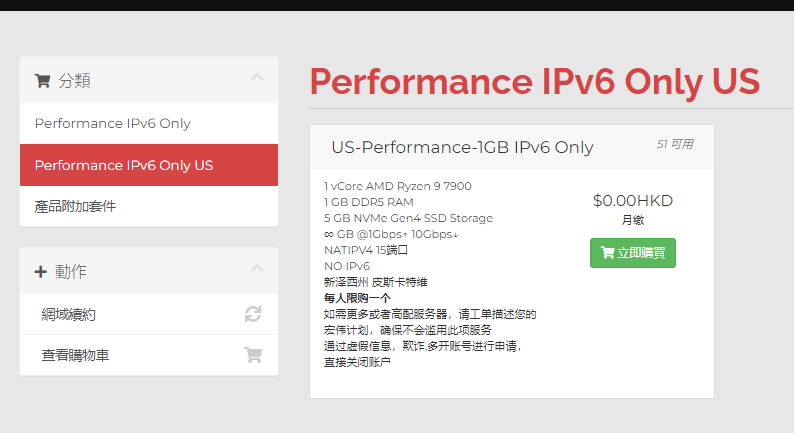This screenshot has width=794, height=433.
Task: Collapse the 動作 panel chevron
Action: 257,269
